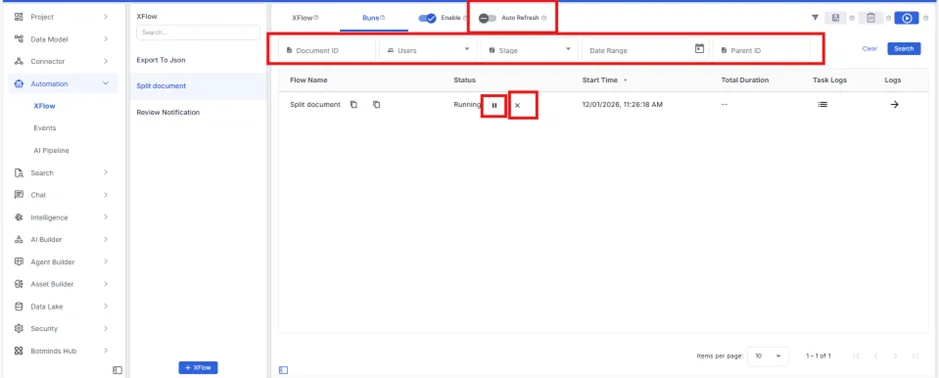
Task: Go to the last page of results
Action: coord(915,356)
